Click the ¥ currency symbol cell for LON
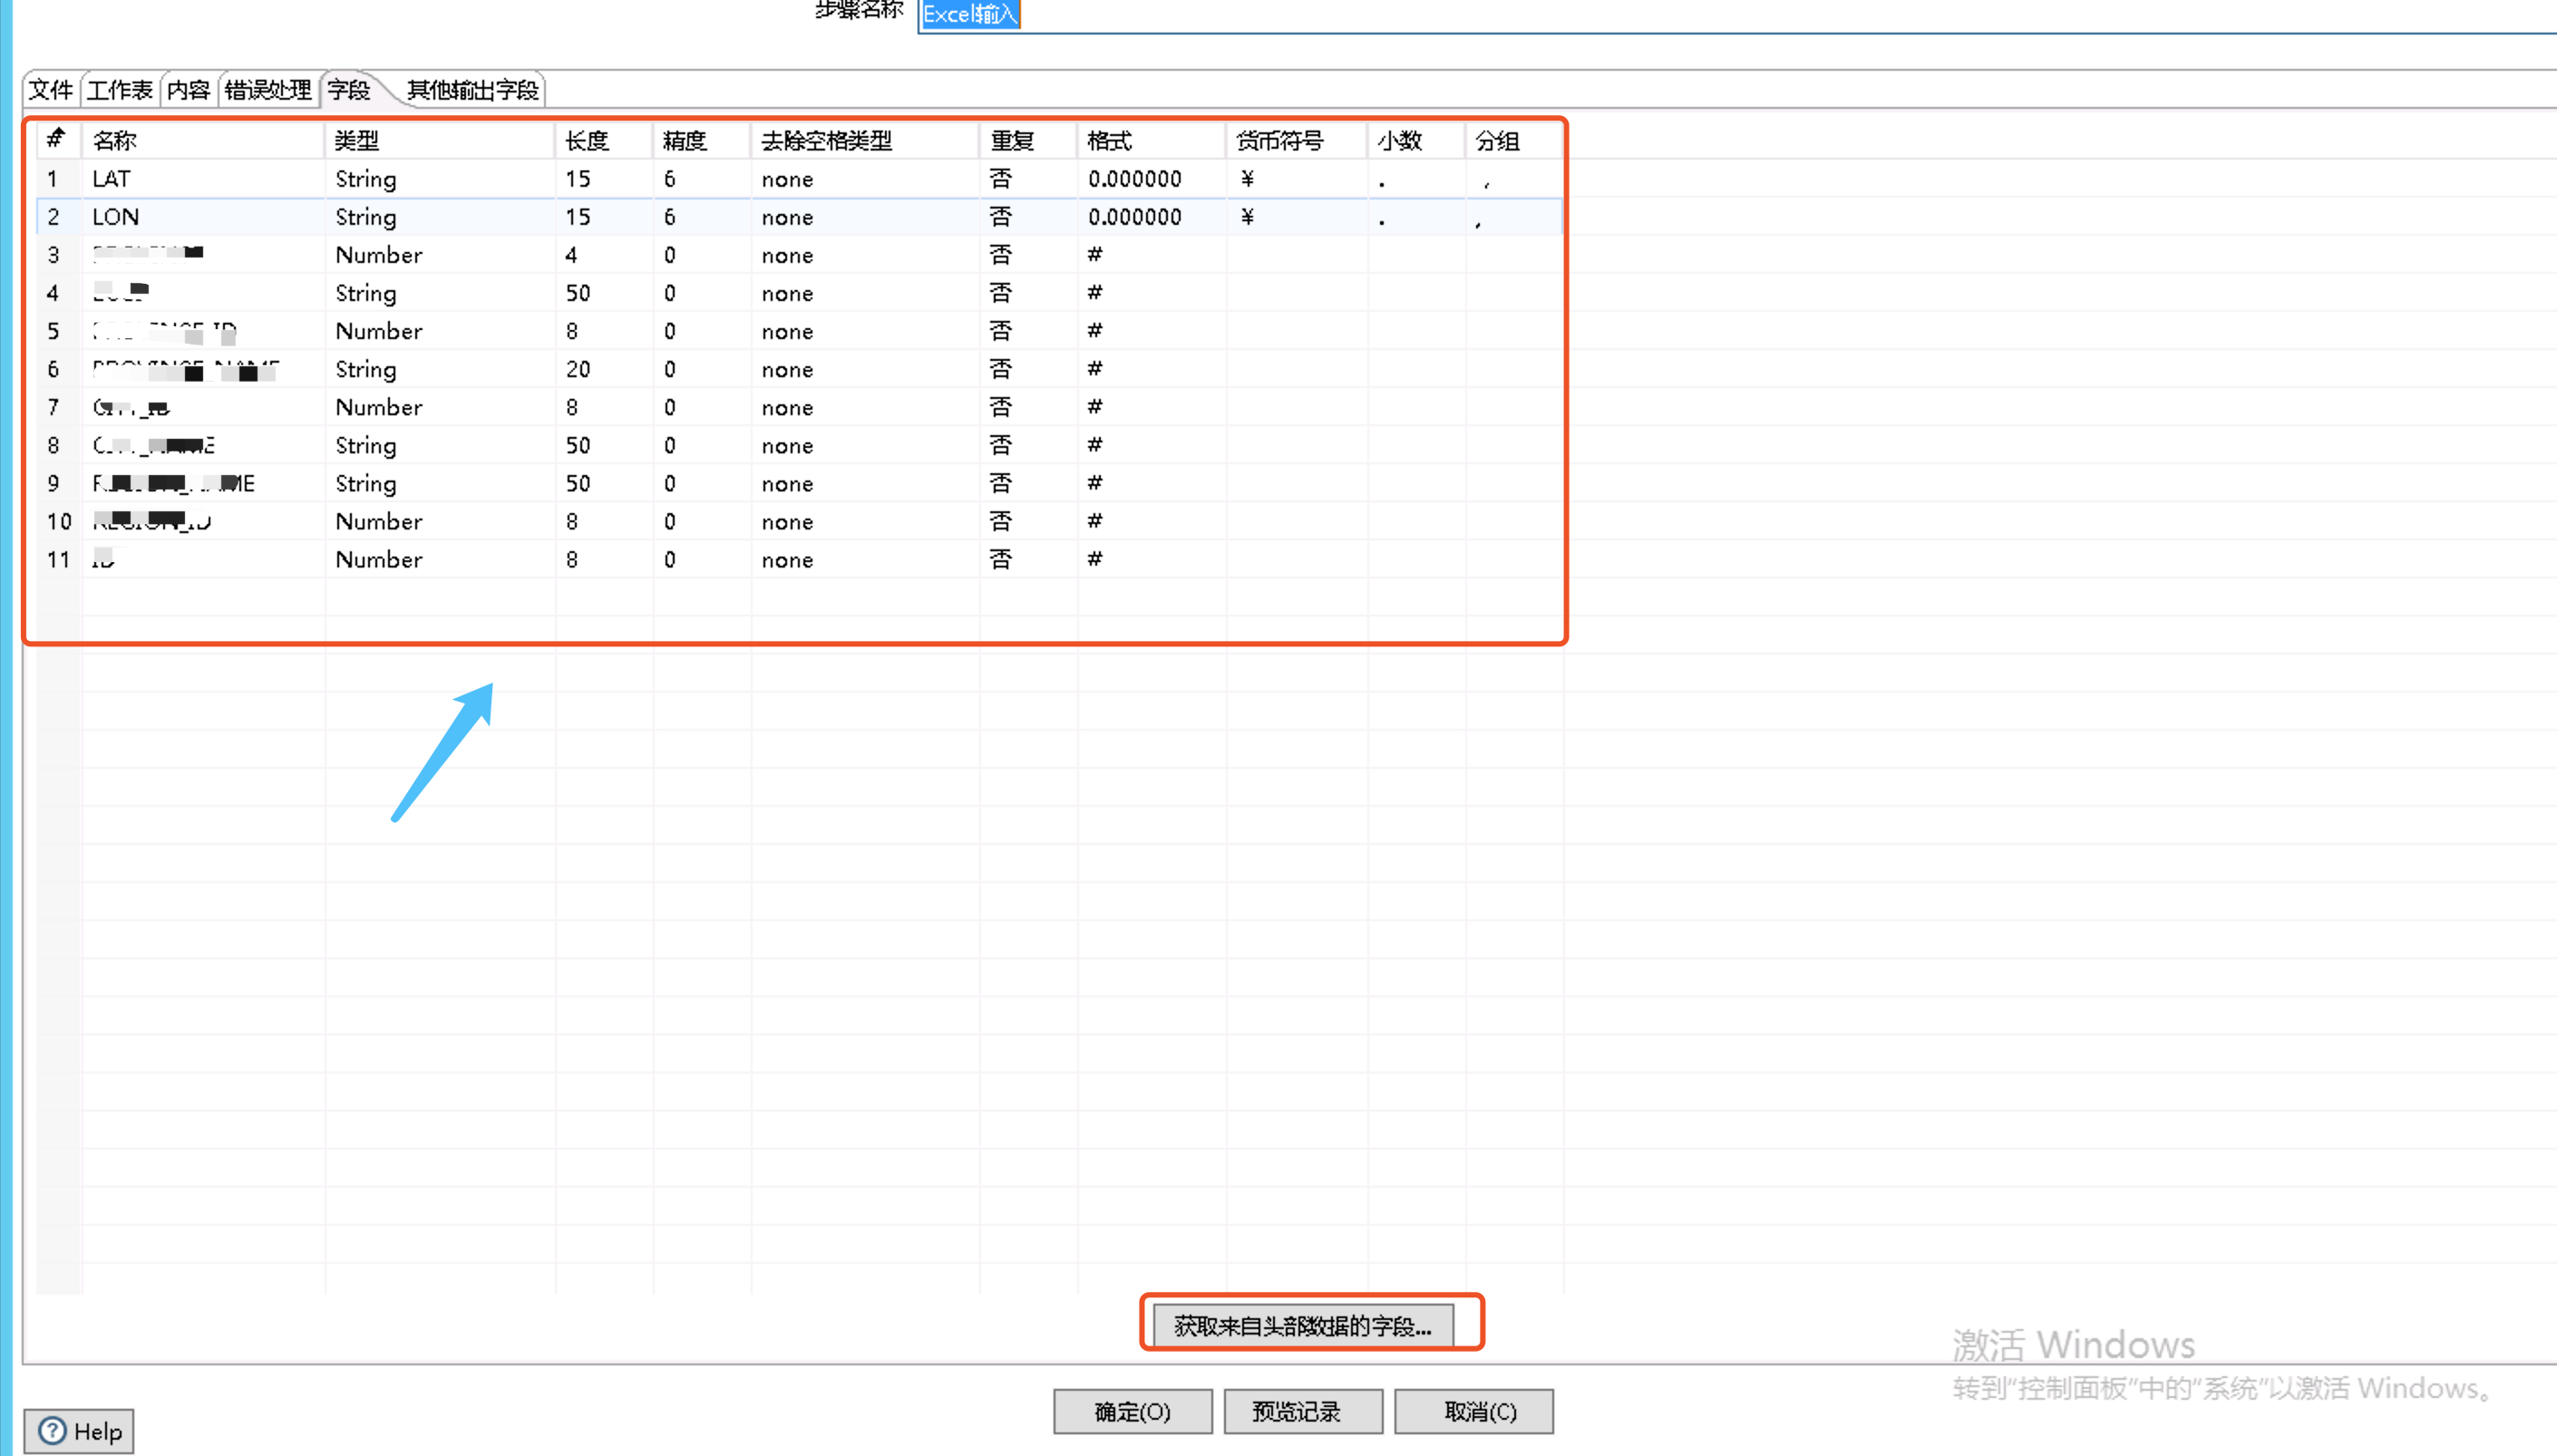Image resolution: width=2557 pixels, height=1456 pixels. click(1247, 216)
